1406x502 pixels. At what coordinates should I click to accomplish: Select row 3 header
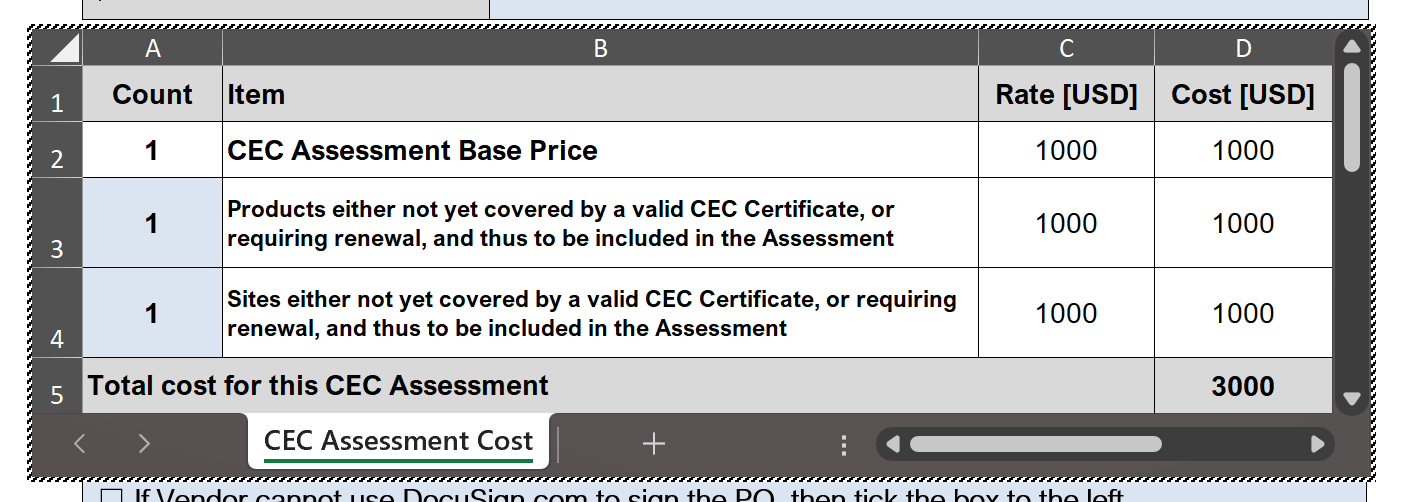click(x=57, y=224)
